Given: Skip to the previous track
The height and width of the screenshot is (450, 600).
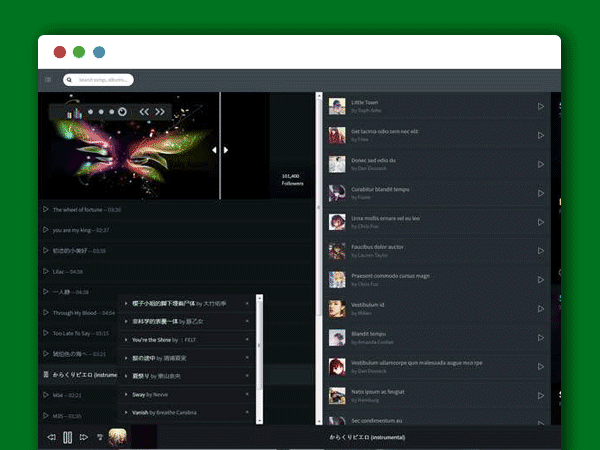Looking at the screenshot, I should (51, 437).
